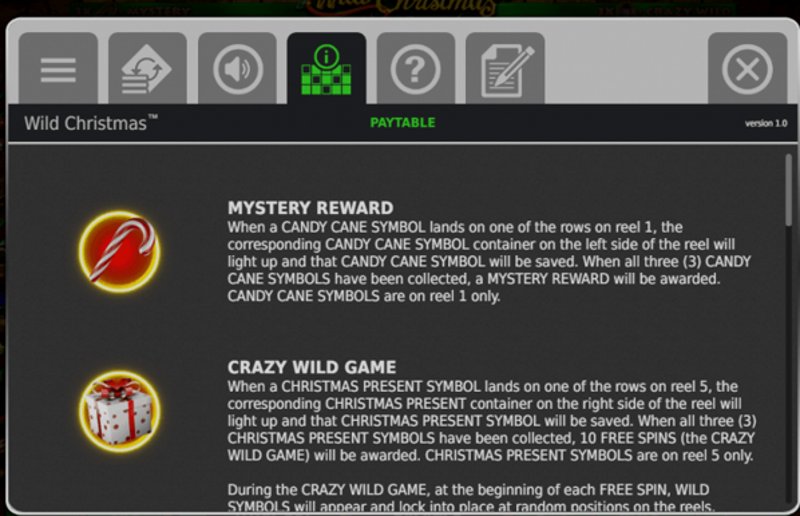This screenshot has width=800, height=516.
Task: Select the CRAZY WILD GAME heading
Action: point(312,367)
